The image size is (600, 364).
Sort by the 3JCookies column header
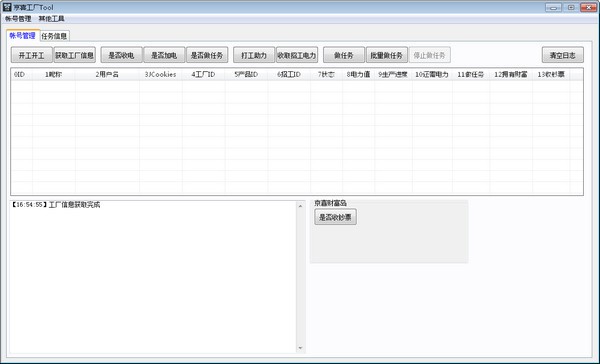tap(161, 74)
